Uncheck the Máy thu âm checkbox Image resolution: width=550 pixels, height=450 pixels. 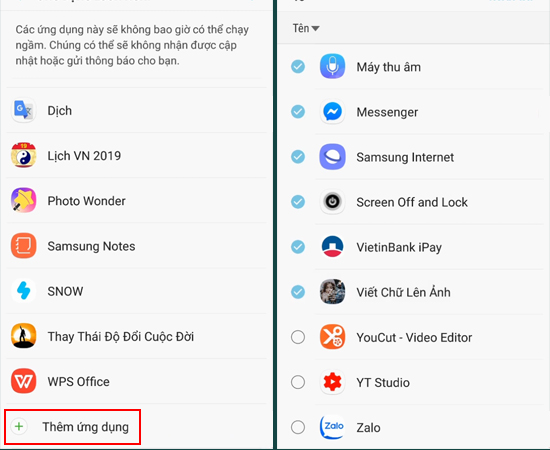[x=298, y=66]
